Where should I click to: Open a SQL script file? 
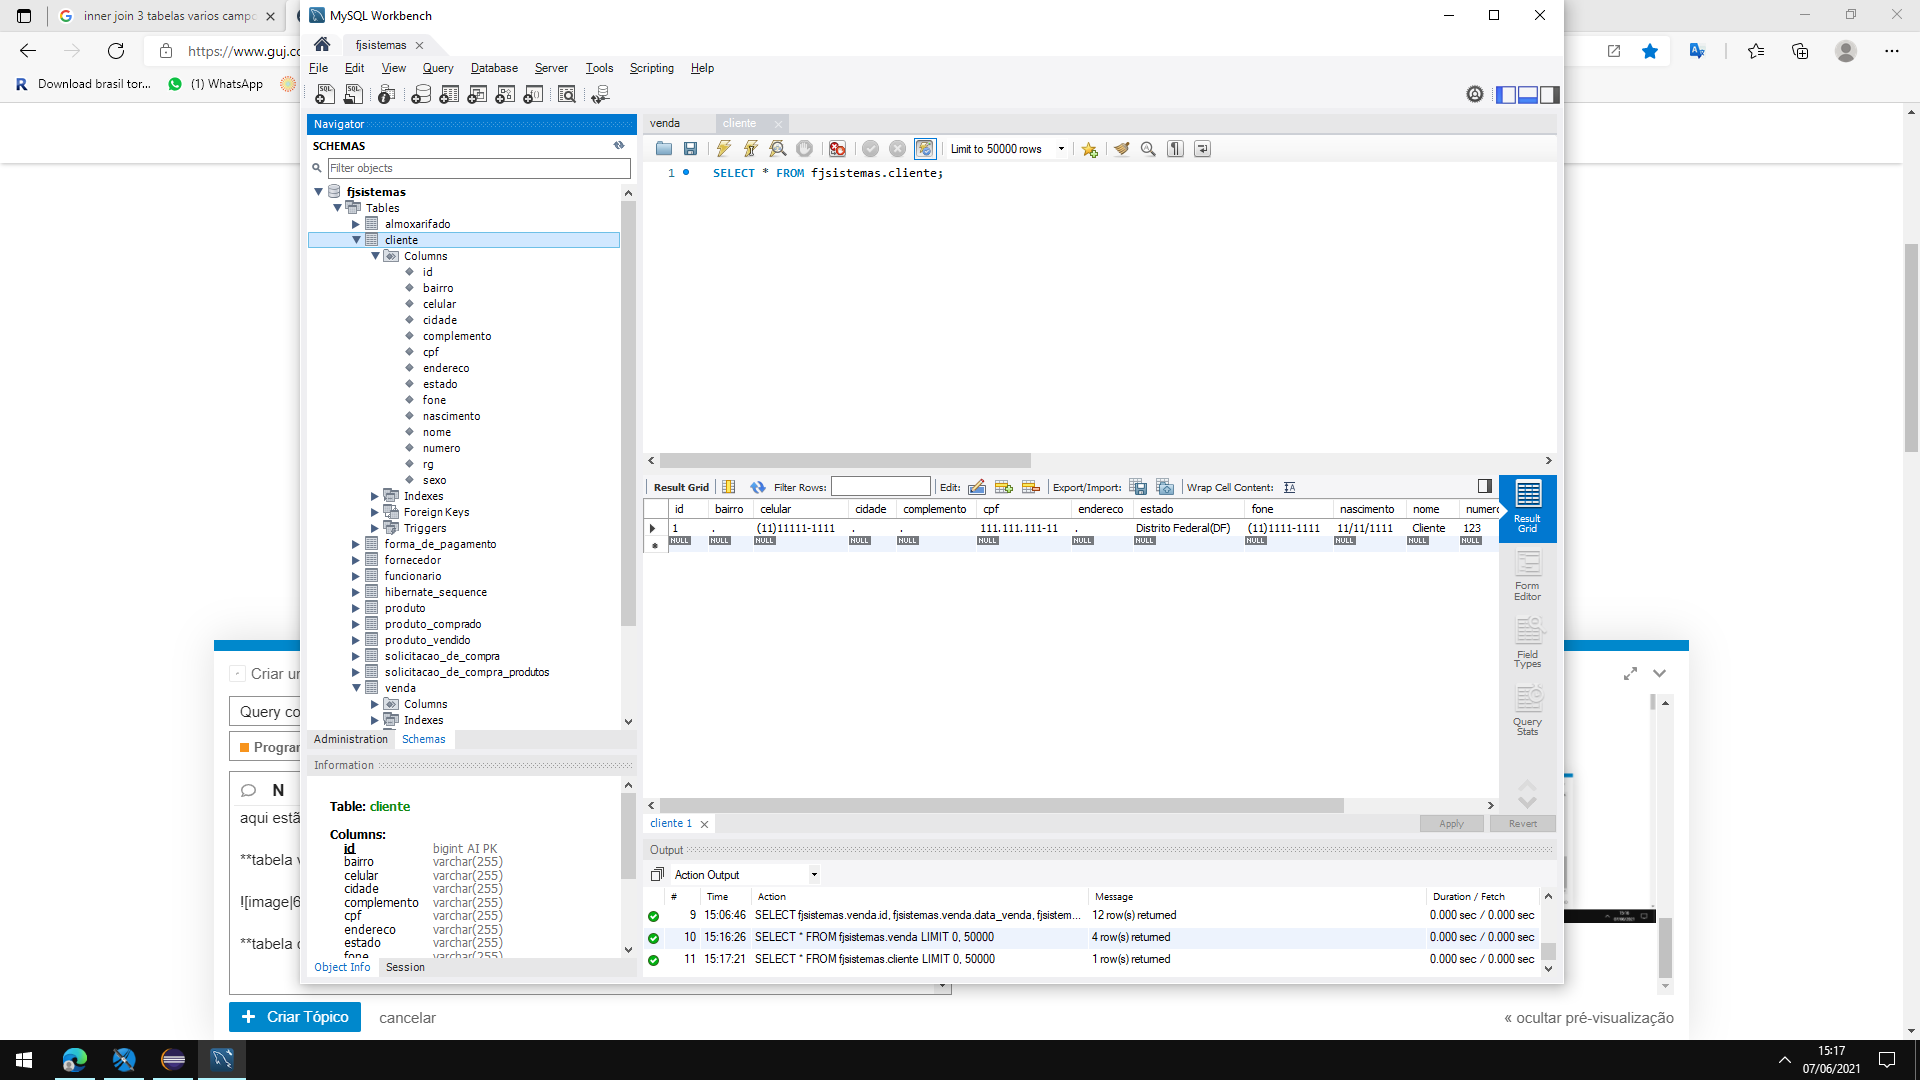663,149
